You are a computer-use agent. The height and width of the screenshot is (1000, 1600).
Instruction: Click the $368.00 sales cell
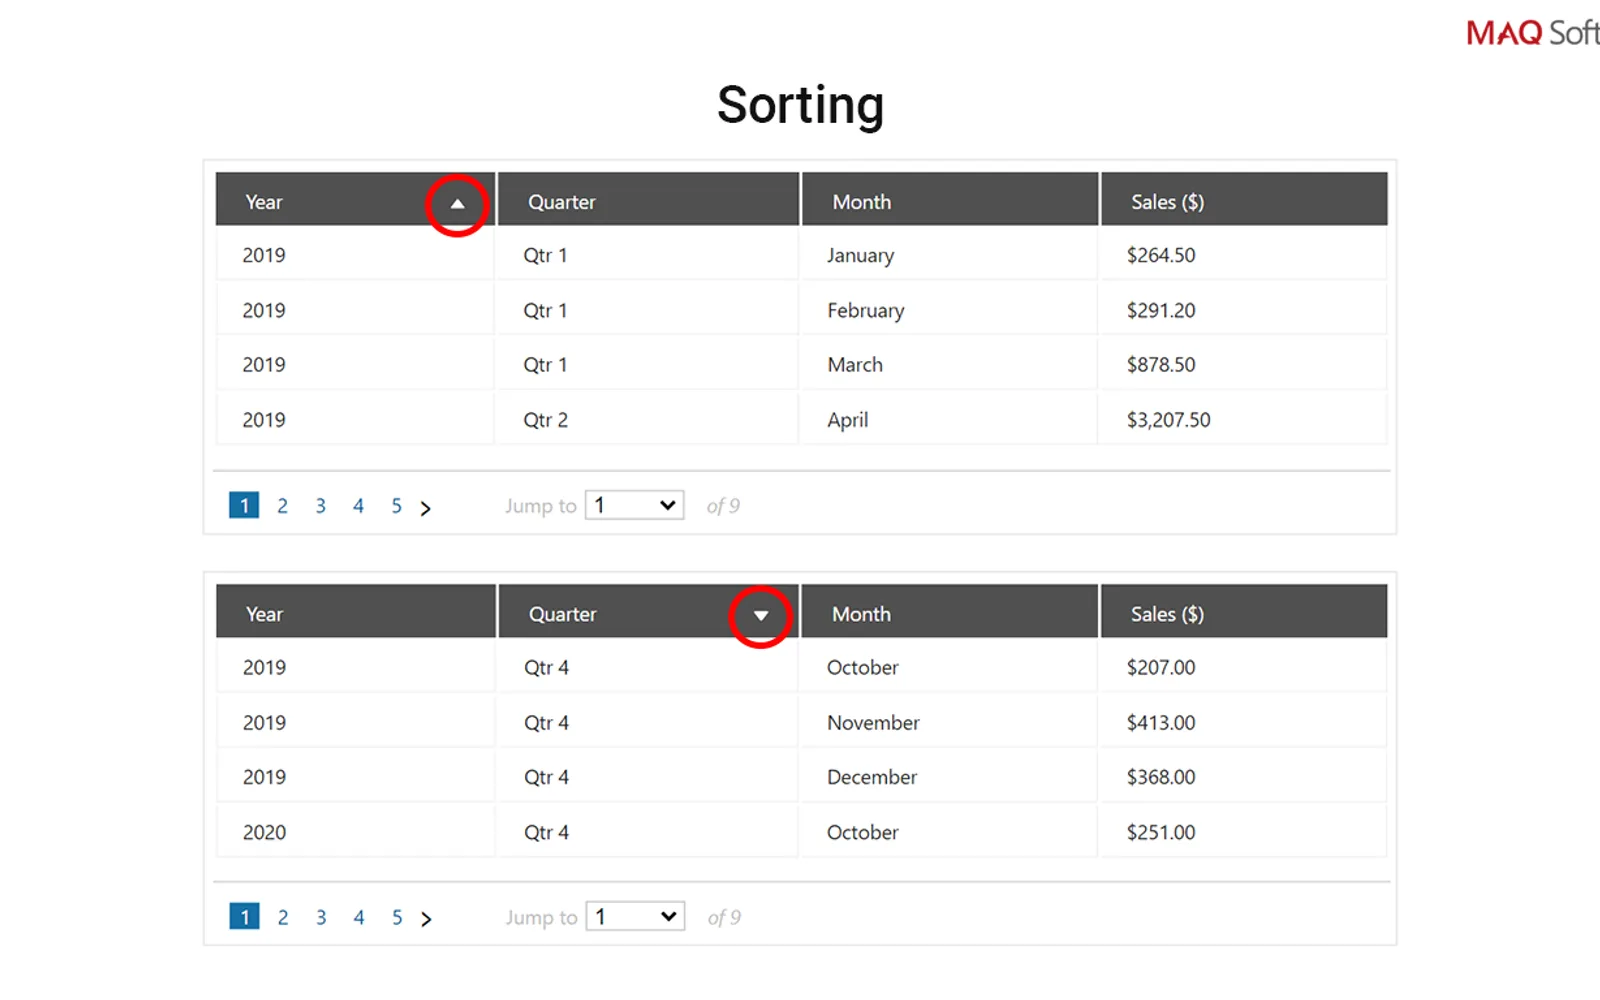1243,777
